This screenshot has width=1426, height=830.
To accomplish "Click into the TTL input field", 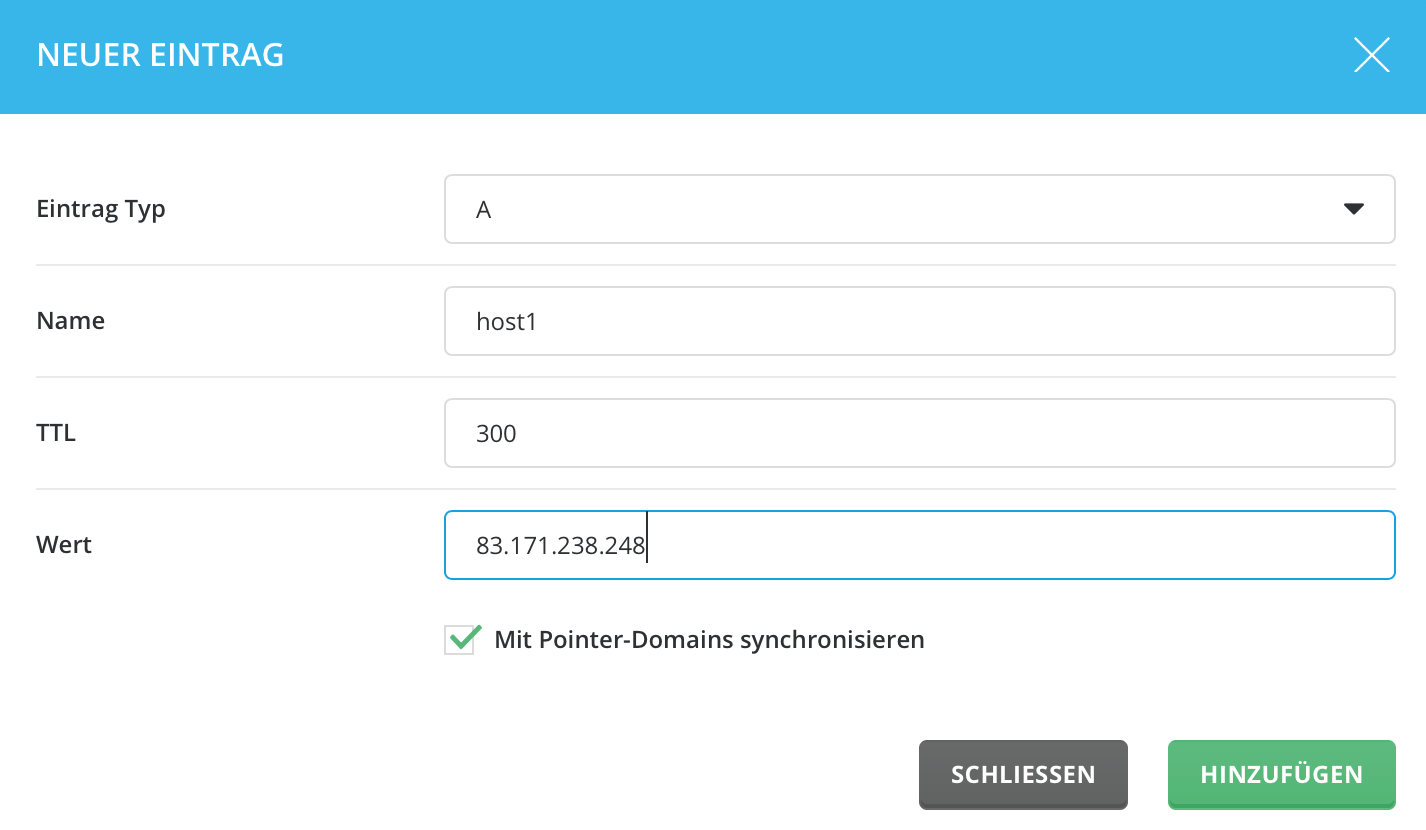I will point(919,433).
